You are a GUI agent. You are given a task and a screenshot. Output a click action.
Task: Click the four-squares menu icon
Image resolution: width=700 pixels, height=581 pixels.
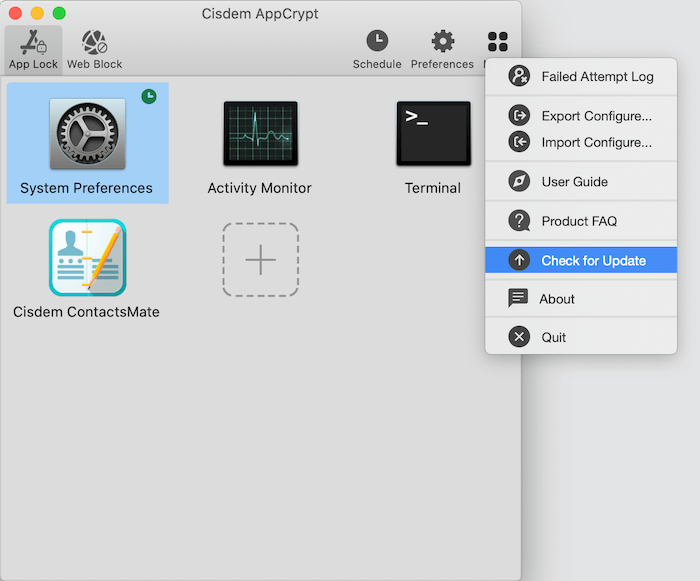pyautogui.click(x=497, y=42)
